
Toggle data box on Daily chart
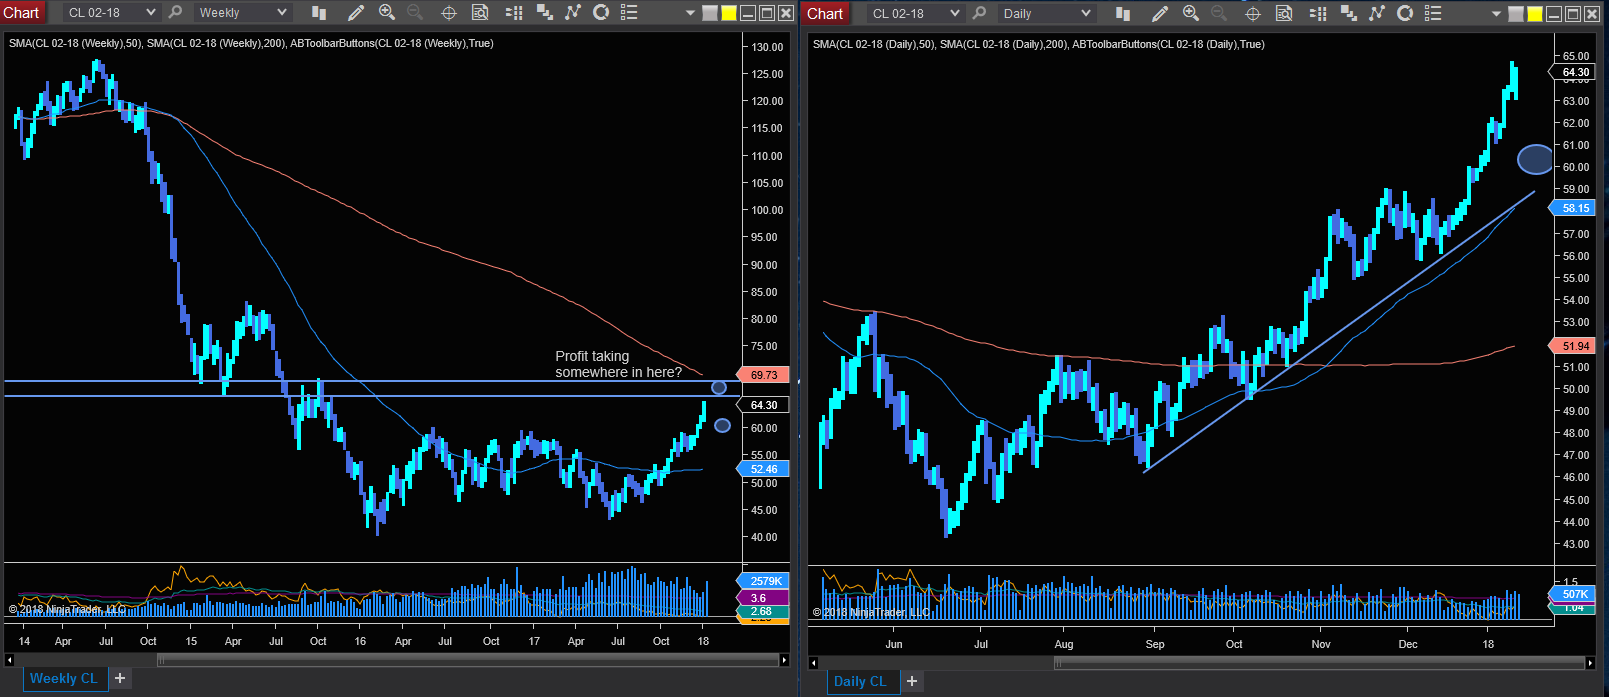click(1285, 13)
